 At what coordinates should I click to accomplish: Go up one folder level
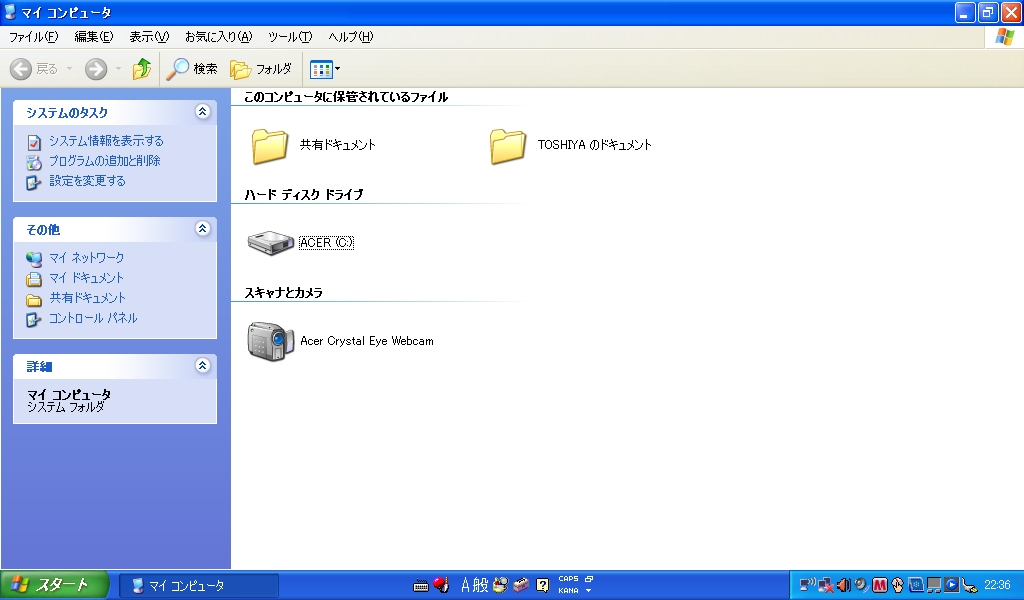pyautogui.click(x=142, y=69)
